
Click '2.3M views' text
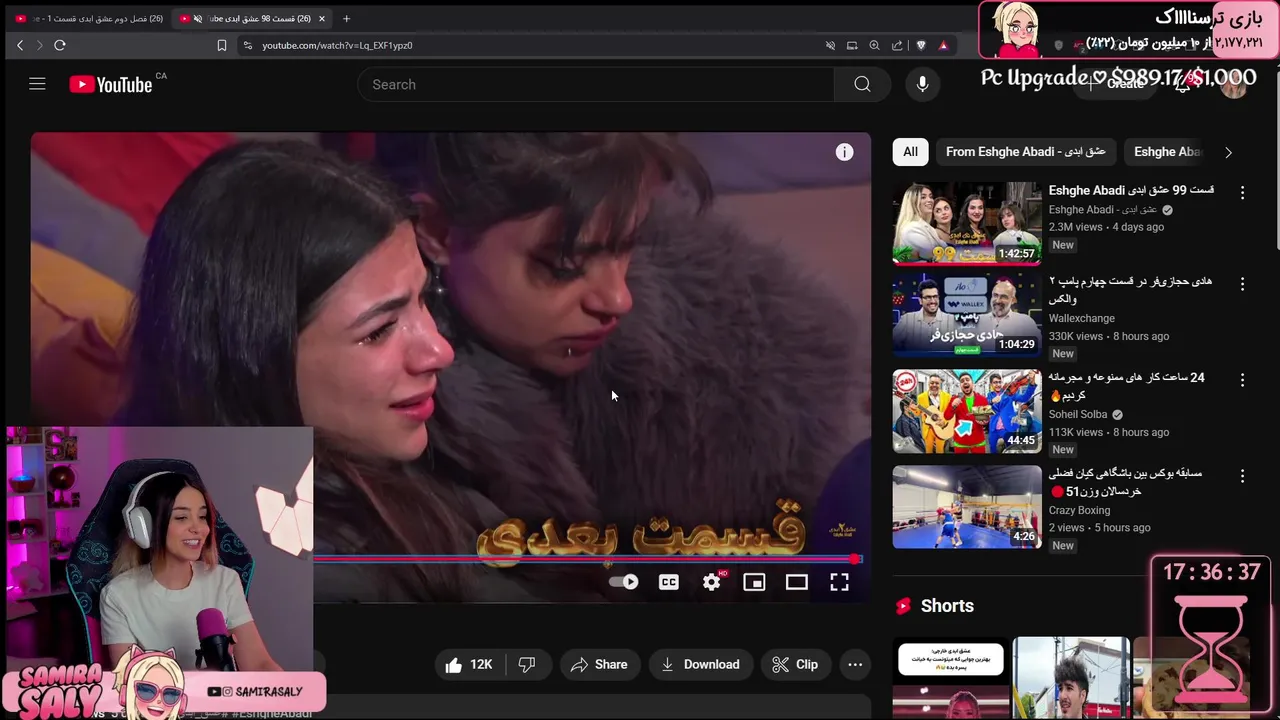point(1075,227)
